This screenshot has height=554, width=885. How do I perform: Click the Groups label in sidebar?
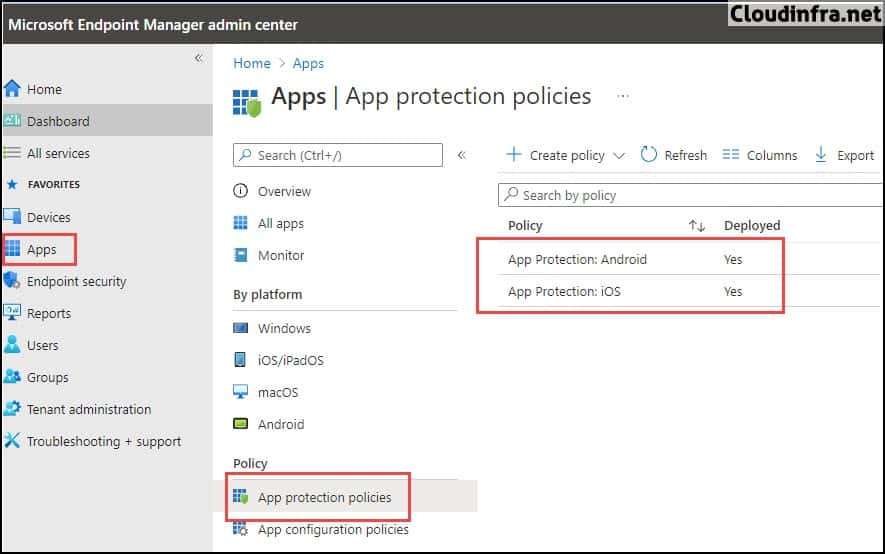click(x=48, y=377)
